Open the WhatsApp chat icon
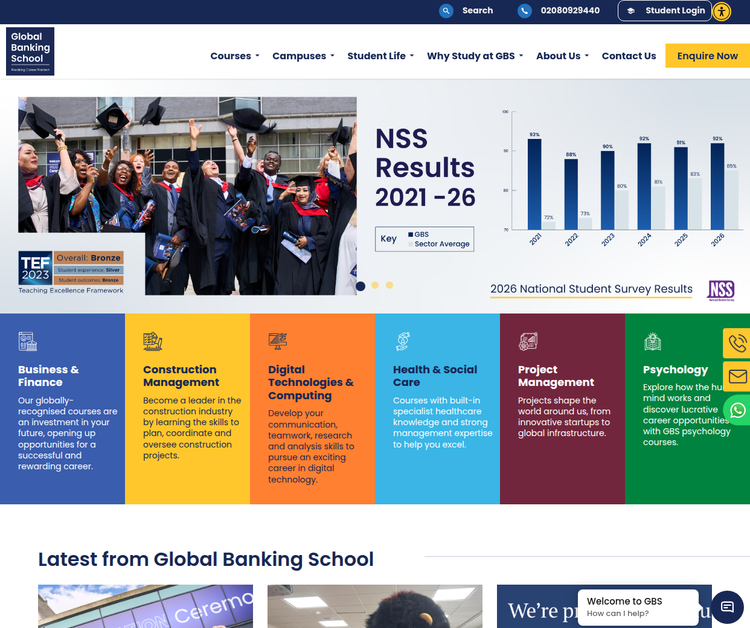The height and width of the screenshot is (628, 750). coord(737,410)
